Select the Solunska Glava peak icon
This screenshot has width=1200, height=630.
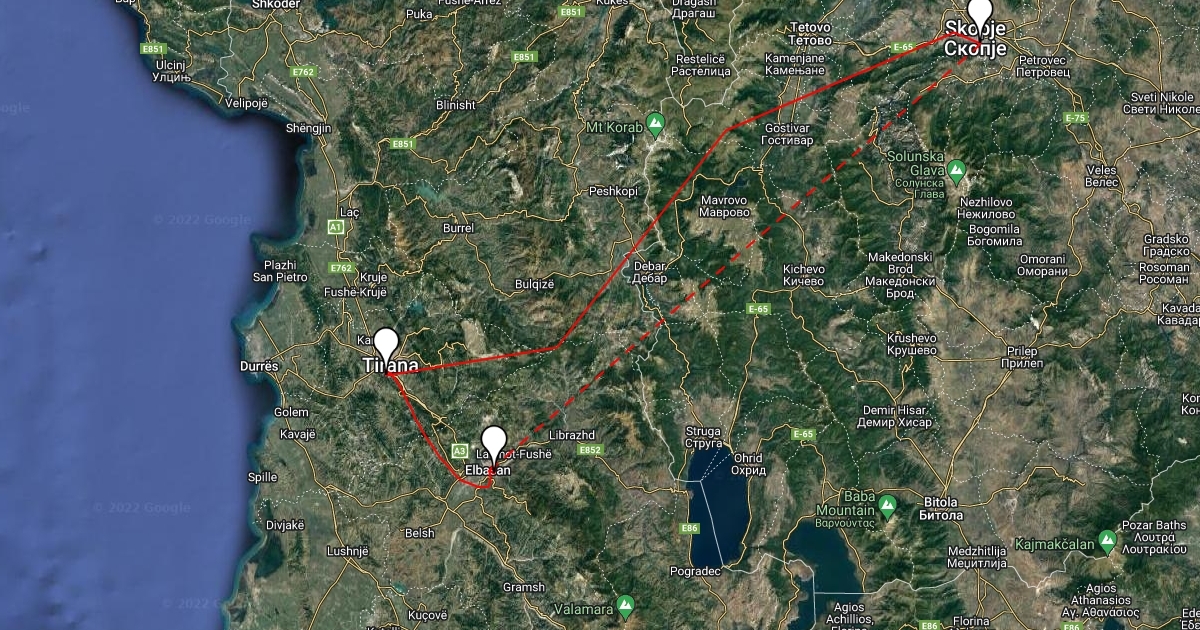point(956,172)
